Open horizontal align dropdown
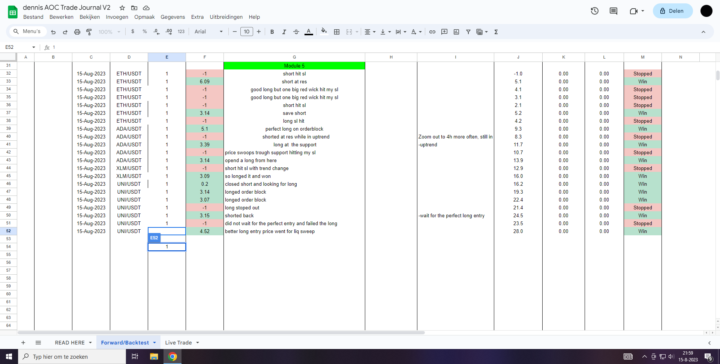 tap(370, 32)
